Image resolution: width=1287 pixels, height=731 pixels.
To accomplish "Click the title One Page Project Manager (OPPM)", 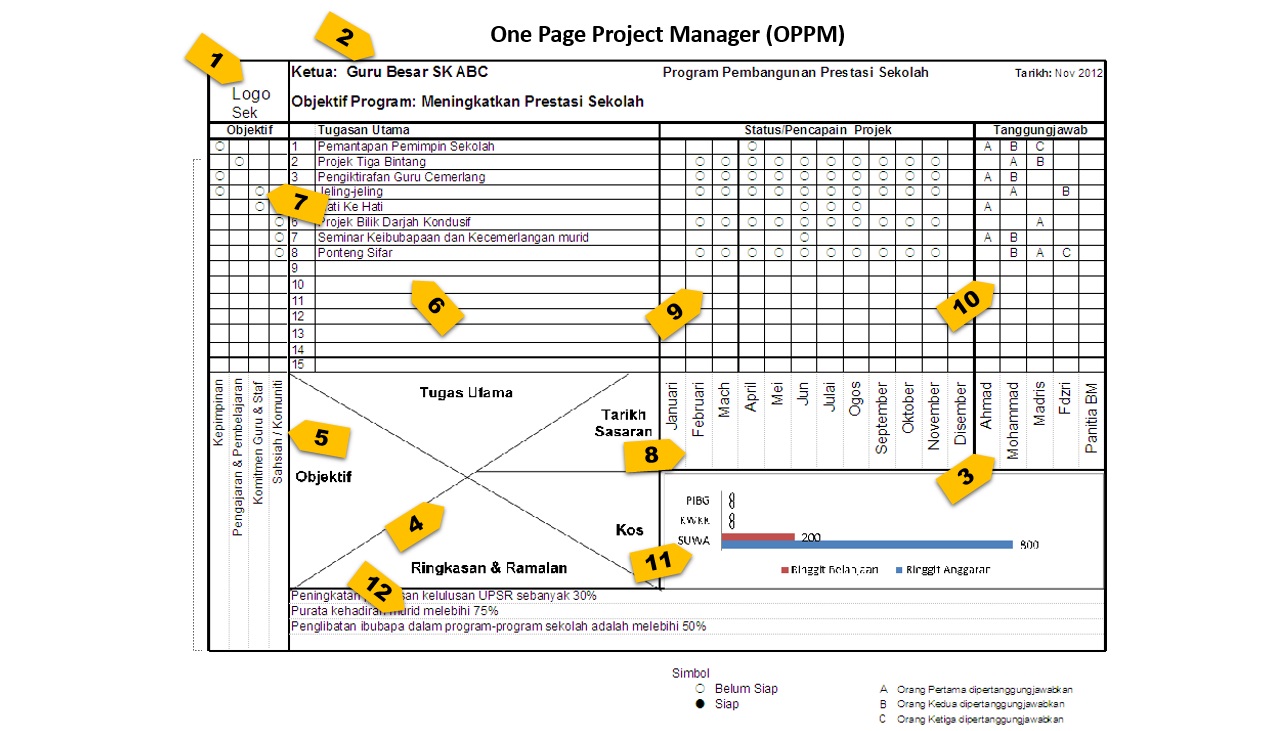I will pos(667,35).
